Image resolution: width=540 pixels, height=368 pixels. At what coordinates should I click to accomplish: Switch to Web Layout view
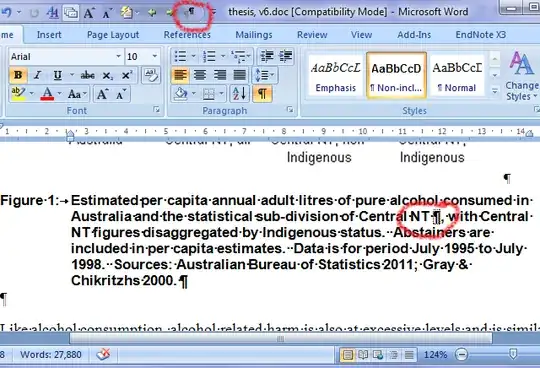pos(378,355)
